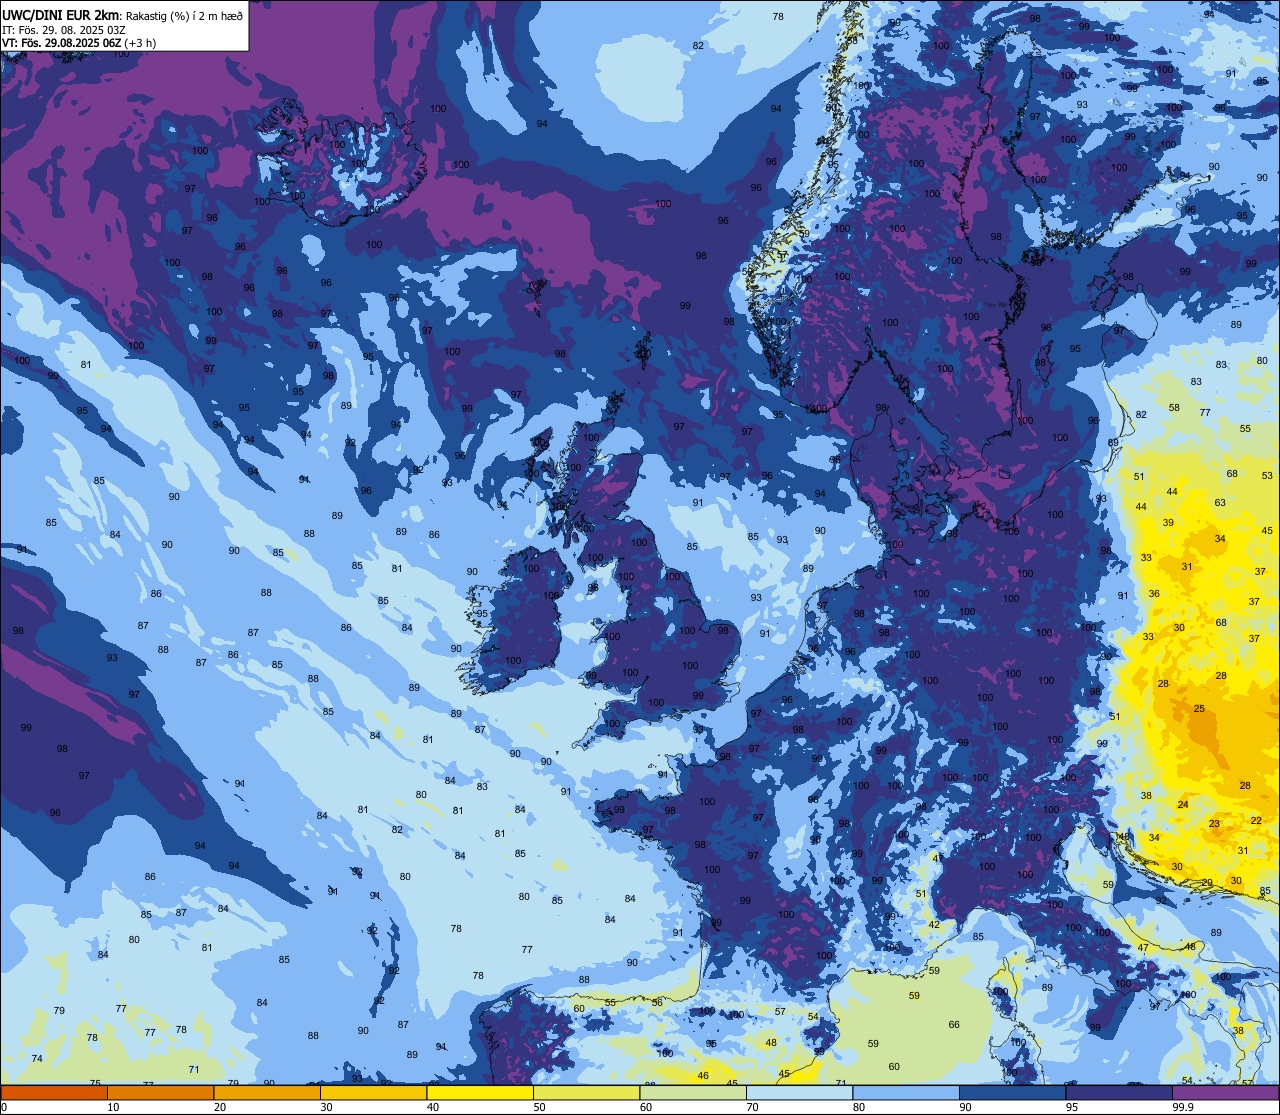This screenshot has width=1280, height=1115.
Task: Pick the purple legend segment above 99.9
Action: point(1226,1092)
